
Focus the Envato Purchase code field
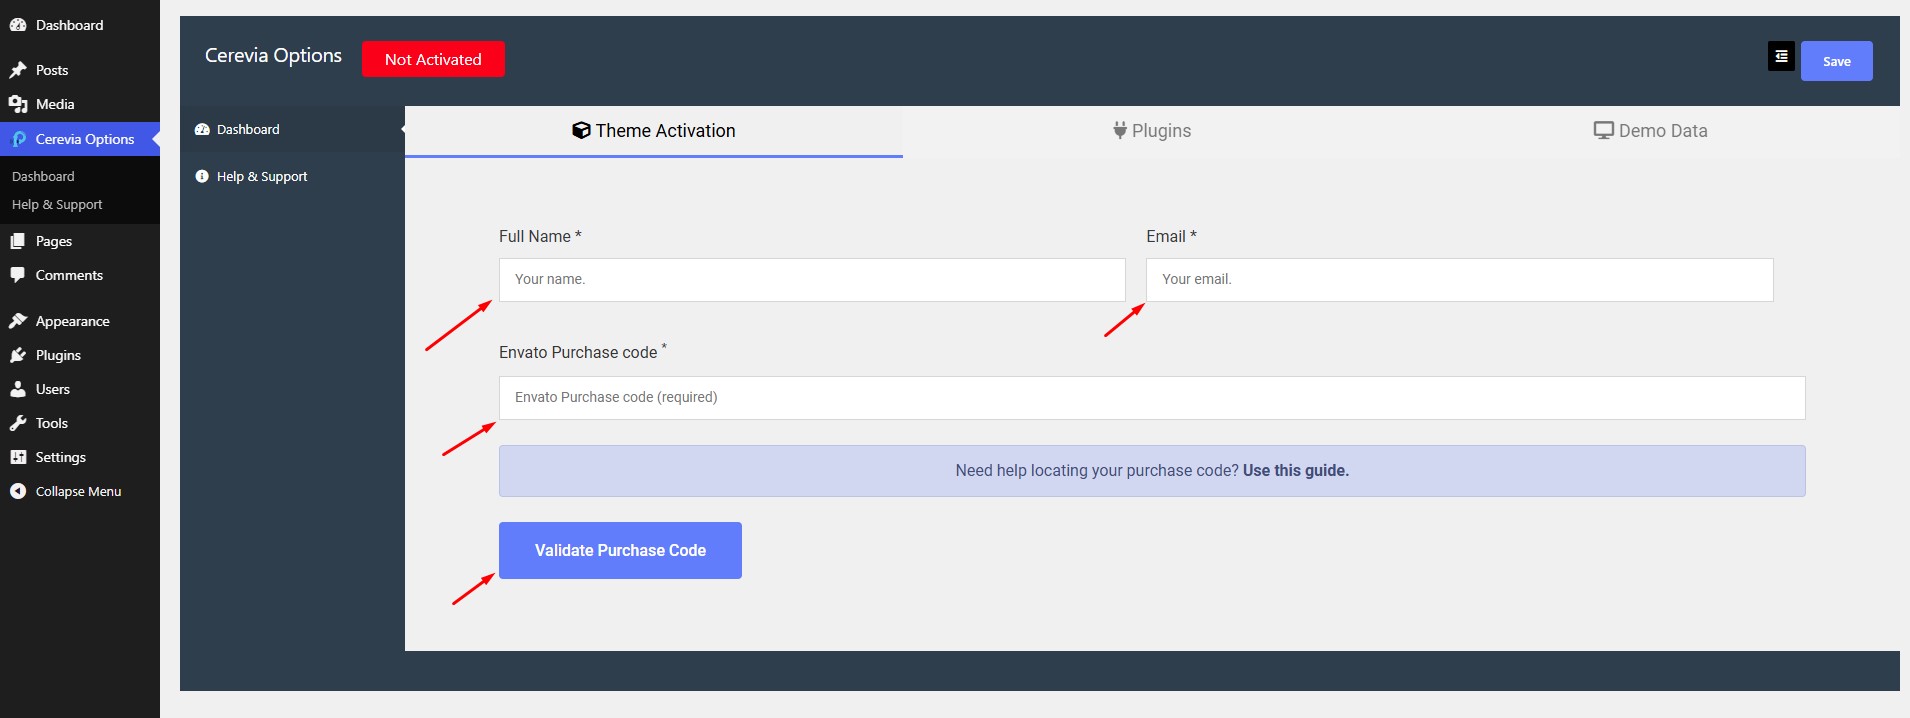[x=1152, y=398]
